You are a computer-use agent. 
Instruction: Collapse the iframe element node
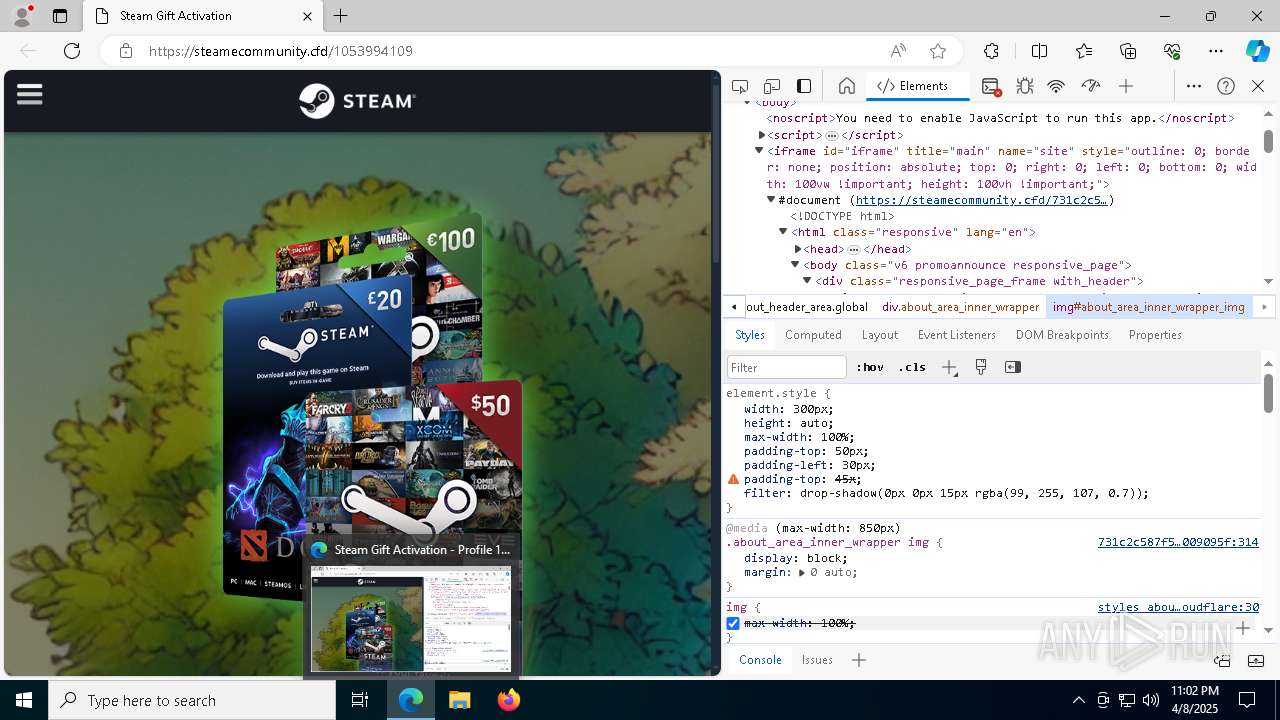point(759,151)
